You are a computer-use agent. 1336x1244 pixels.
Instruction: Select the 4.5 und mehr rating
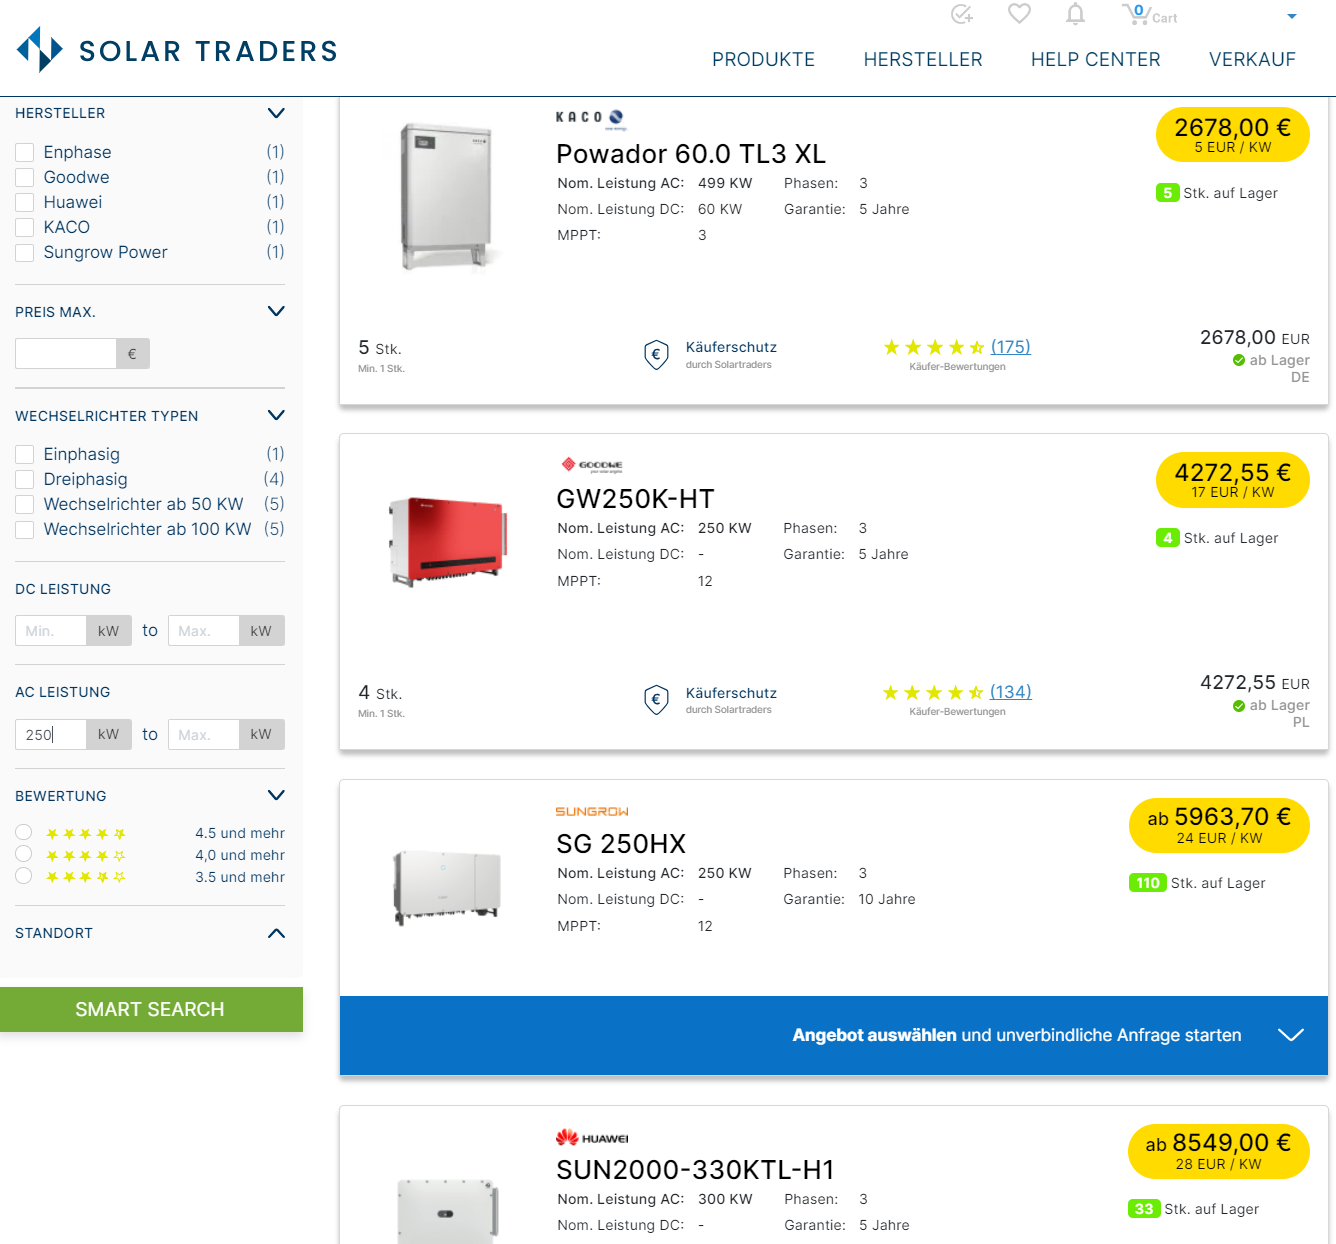(x=24, y=832)
